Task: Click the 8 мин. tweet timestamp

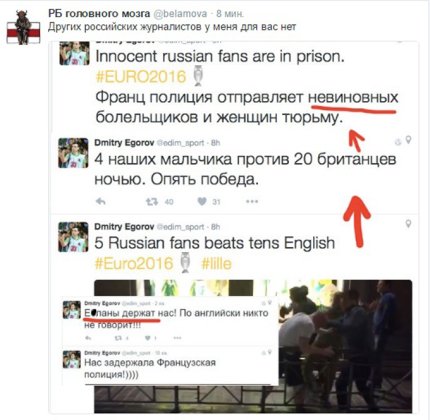Action: pos(230,14)
